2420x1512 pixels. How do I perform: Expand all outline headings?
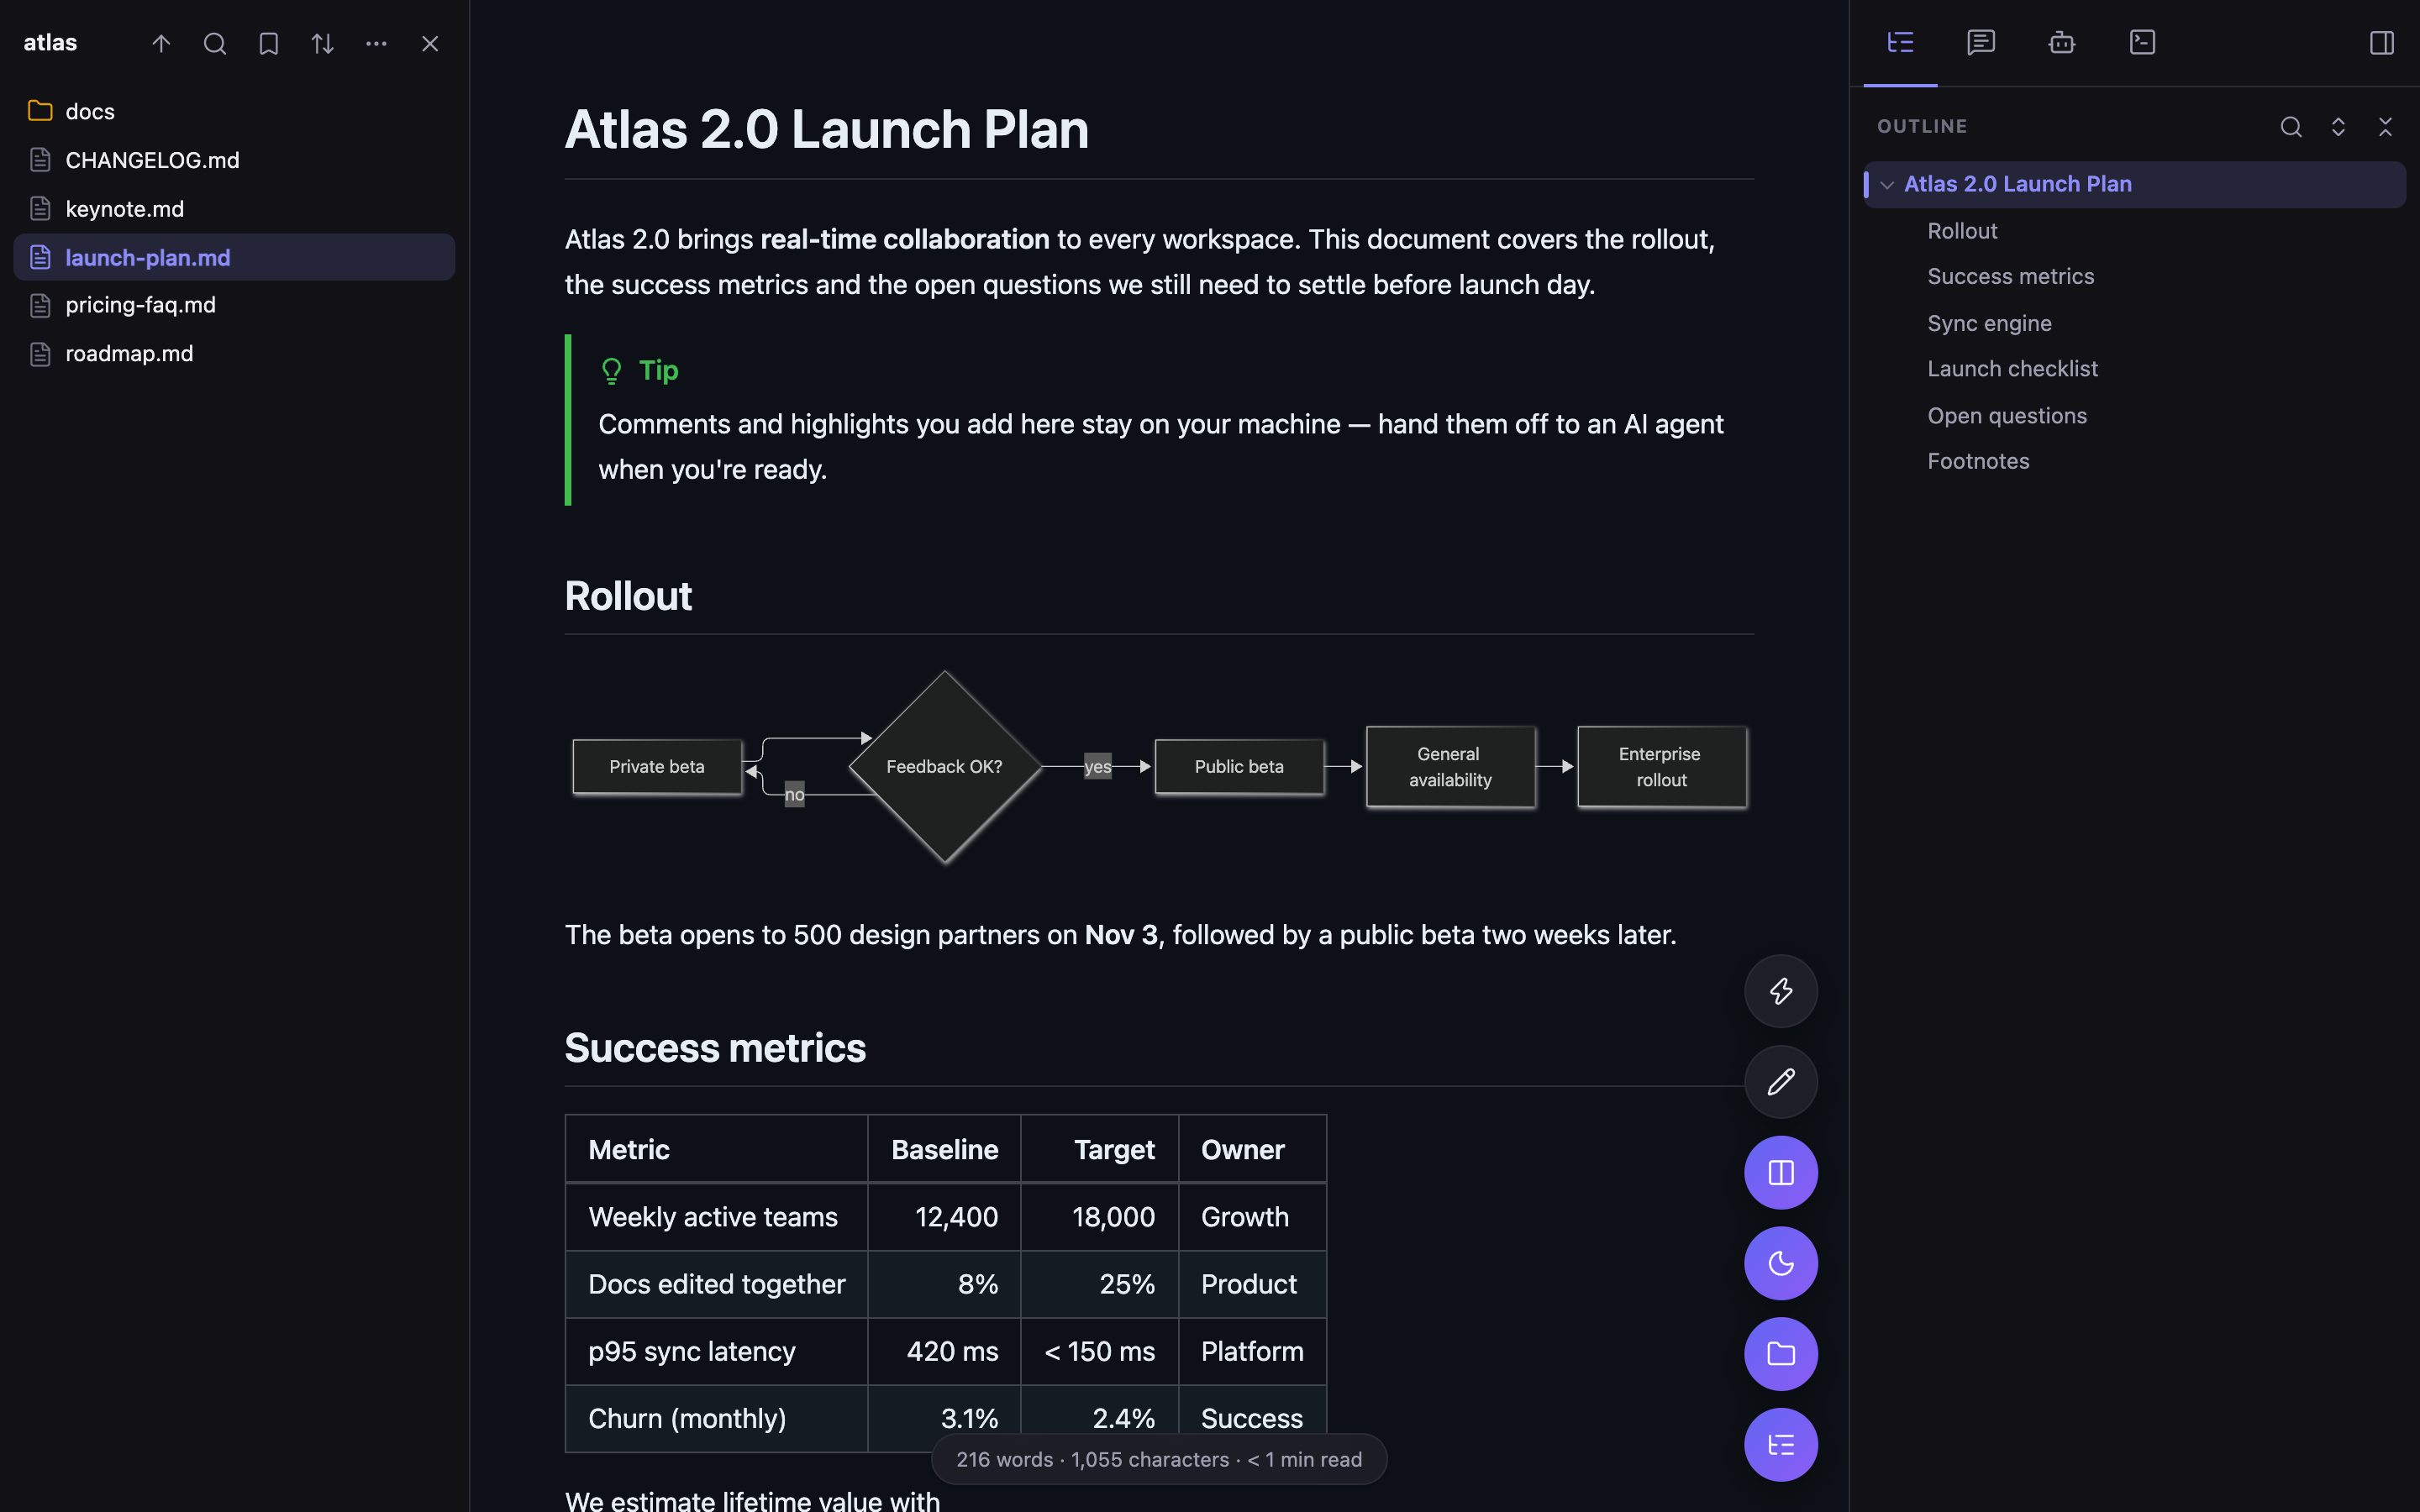coord(2338,127)
